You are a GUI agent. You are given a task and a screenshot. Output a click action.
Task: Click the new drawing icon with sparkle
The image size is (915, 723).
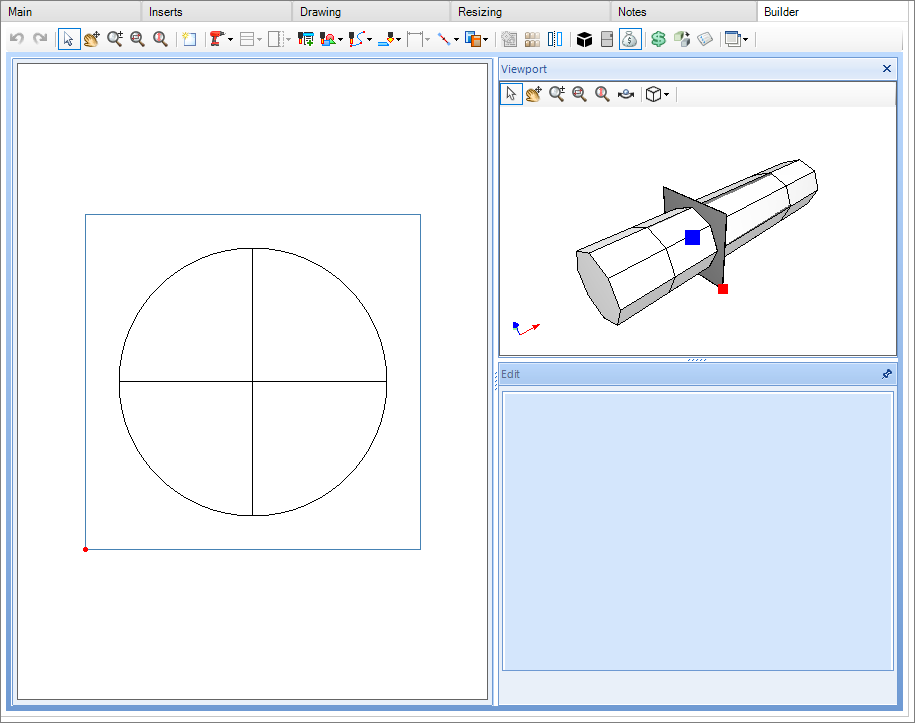point(189,39)
